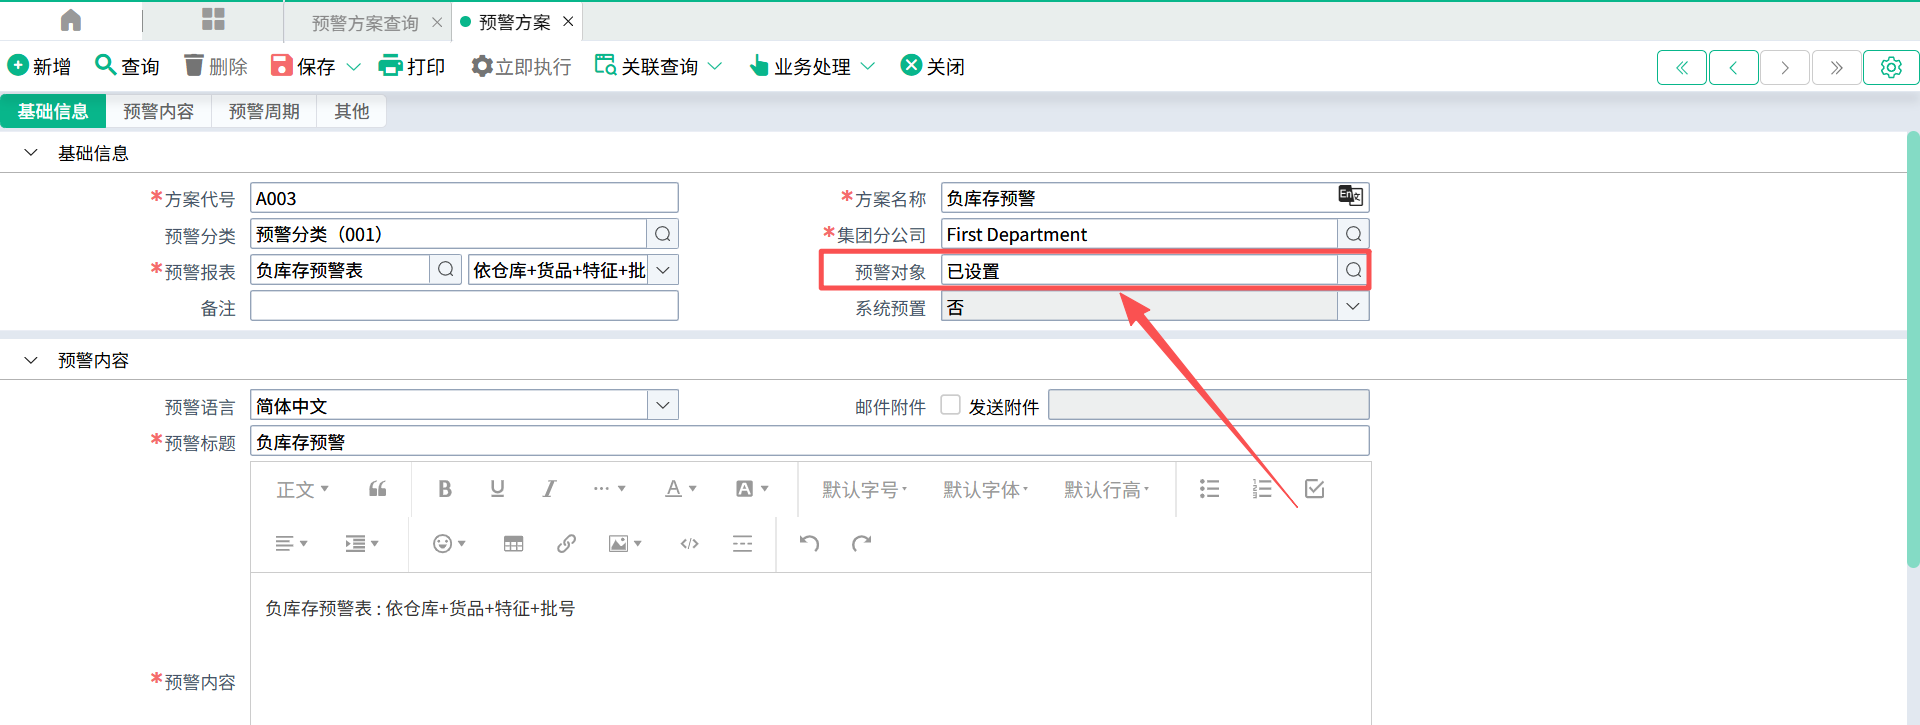
Task: Enable the 发送附件 checkbox
Action: point(951,405)
